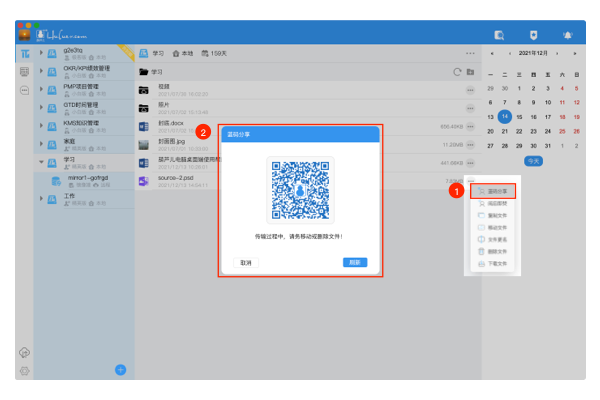This screenshot has height=400, width=600.
Task: Click the shield icon in top bar
Action: click(x=533, y=36)
